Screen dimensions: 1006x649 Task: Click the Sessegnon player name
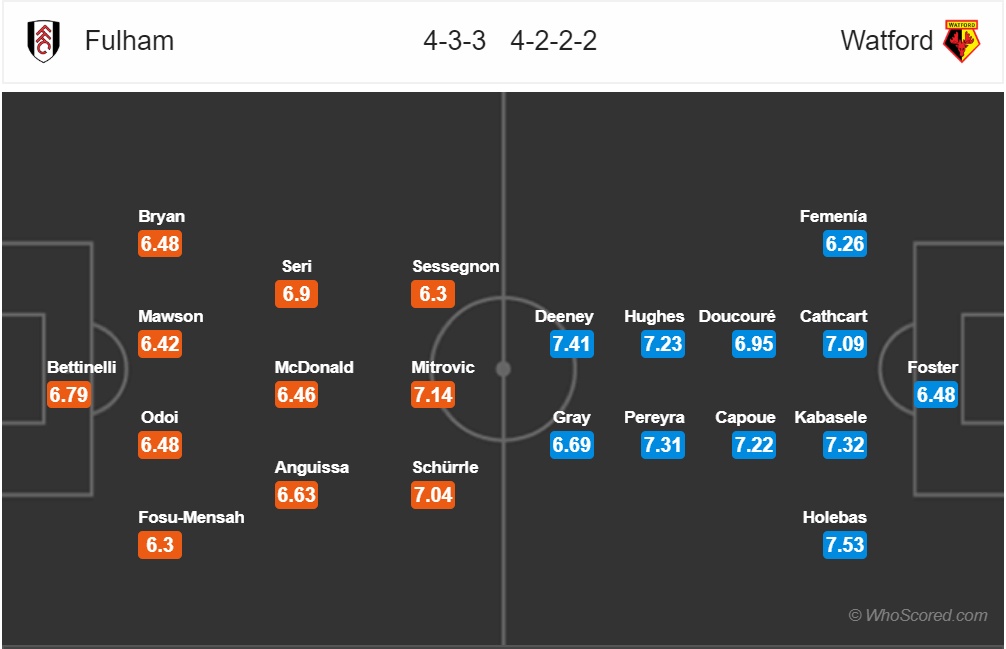(x=456, y=266)
